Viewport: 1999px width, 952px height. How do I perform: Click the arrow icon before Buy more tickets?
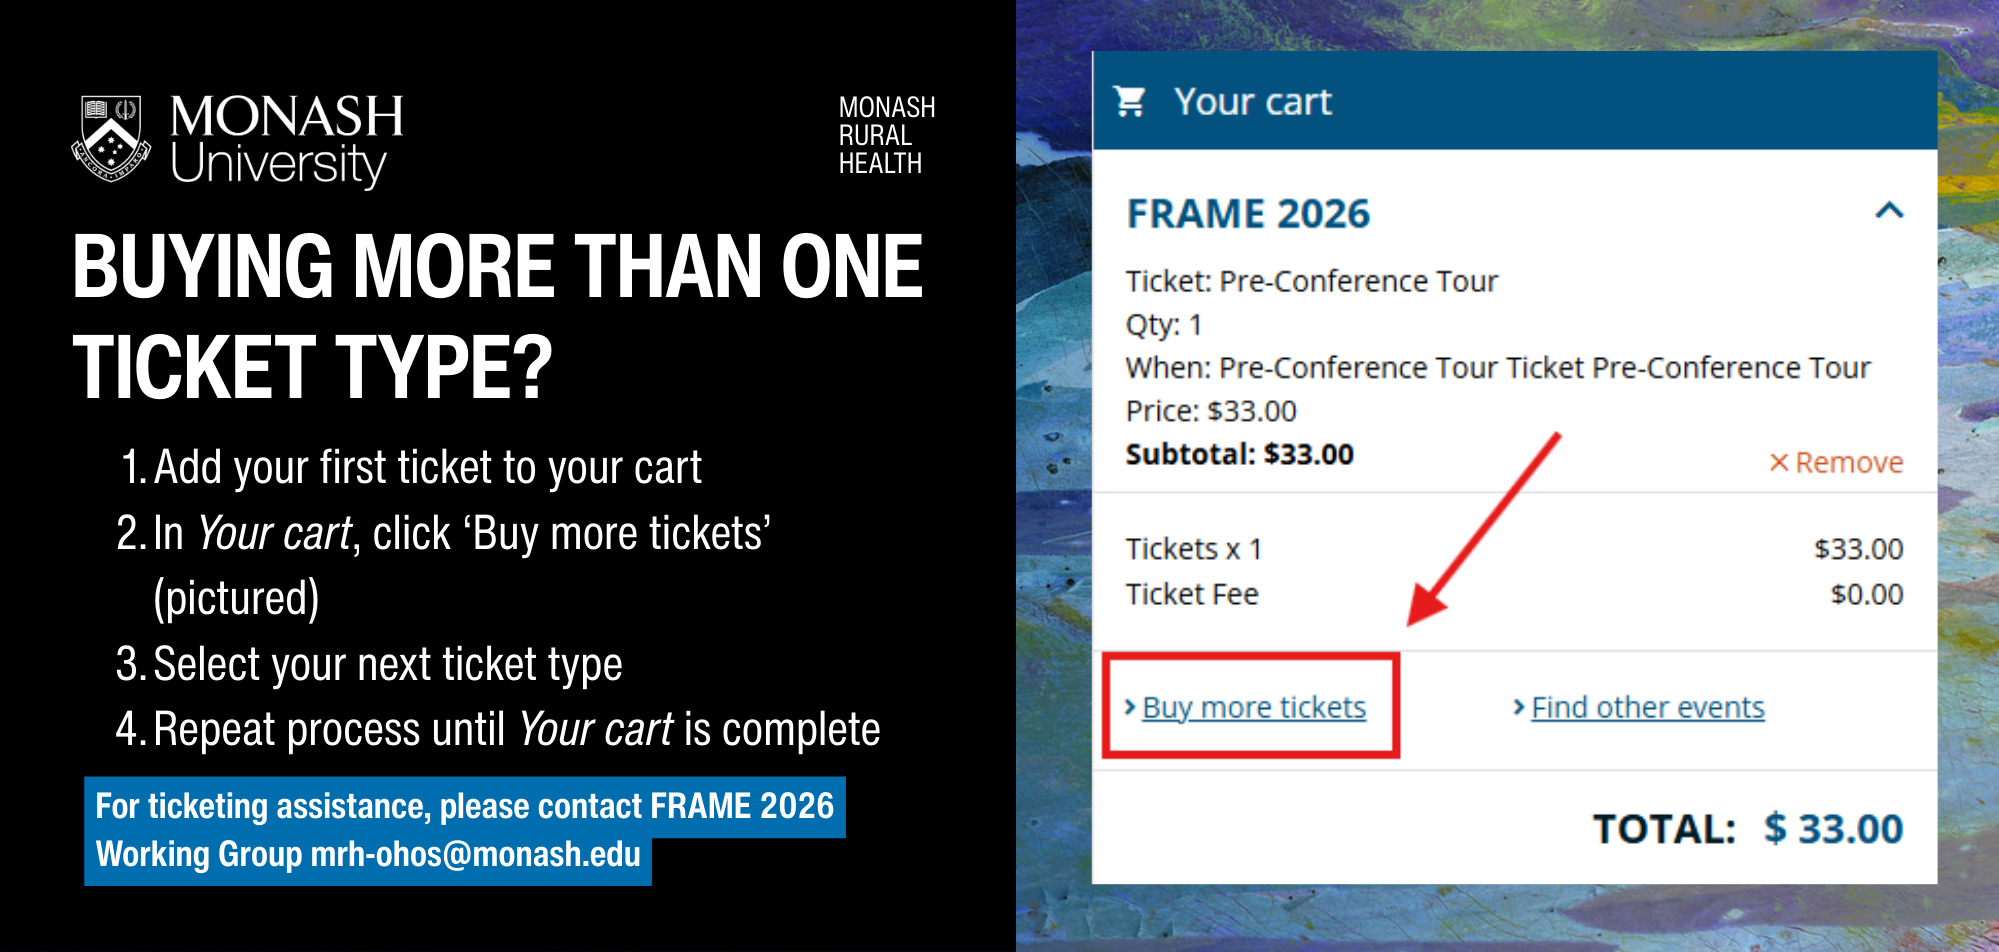point(1130,707)
